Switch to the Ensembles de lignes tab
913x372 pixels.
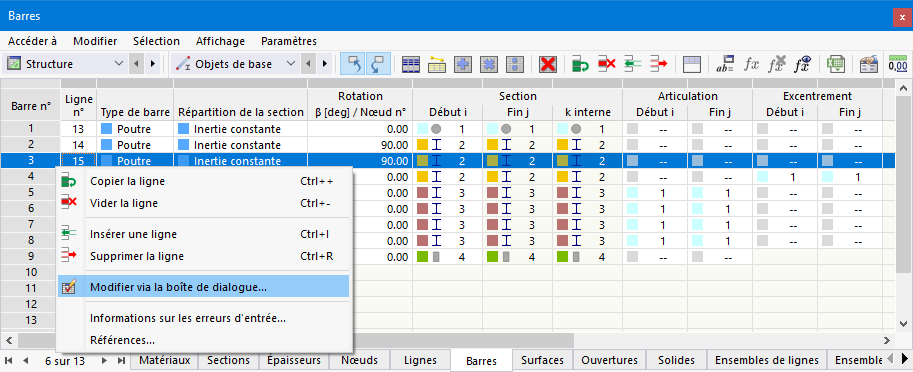click(767, 360)
